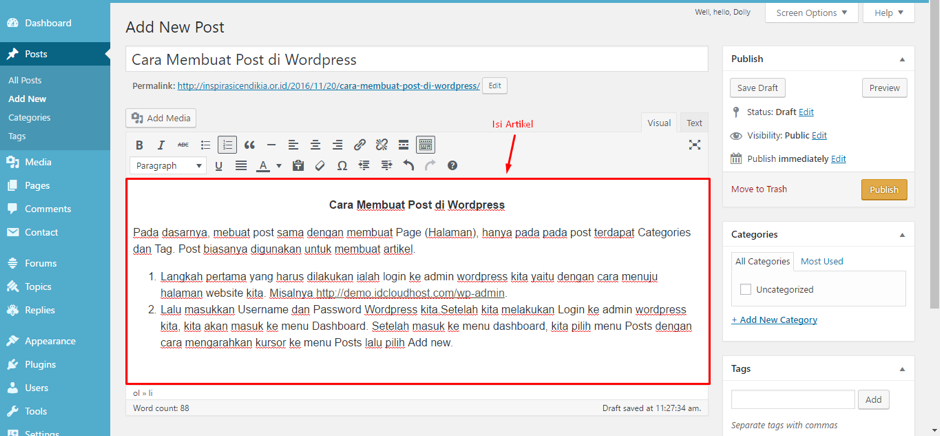
Task: Apply strikethrough formatting
Action: click(x=183, y=145)
